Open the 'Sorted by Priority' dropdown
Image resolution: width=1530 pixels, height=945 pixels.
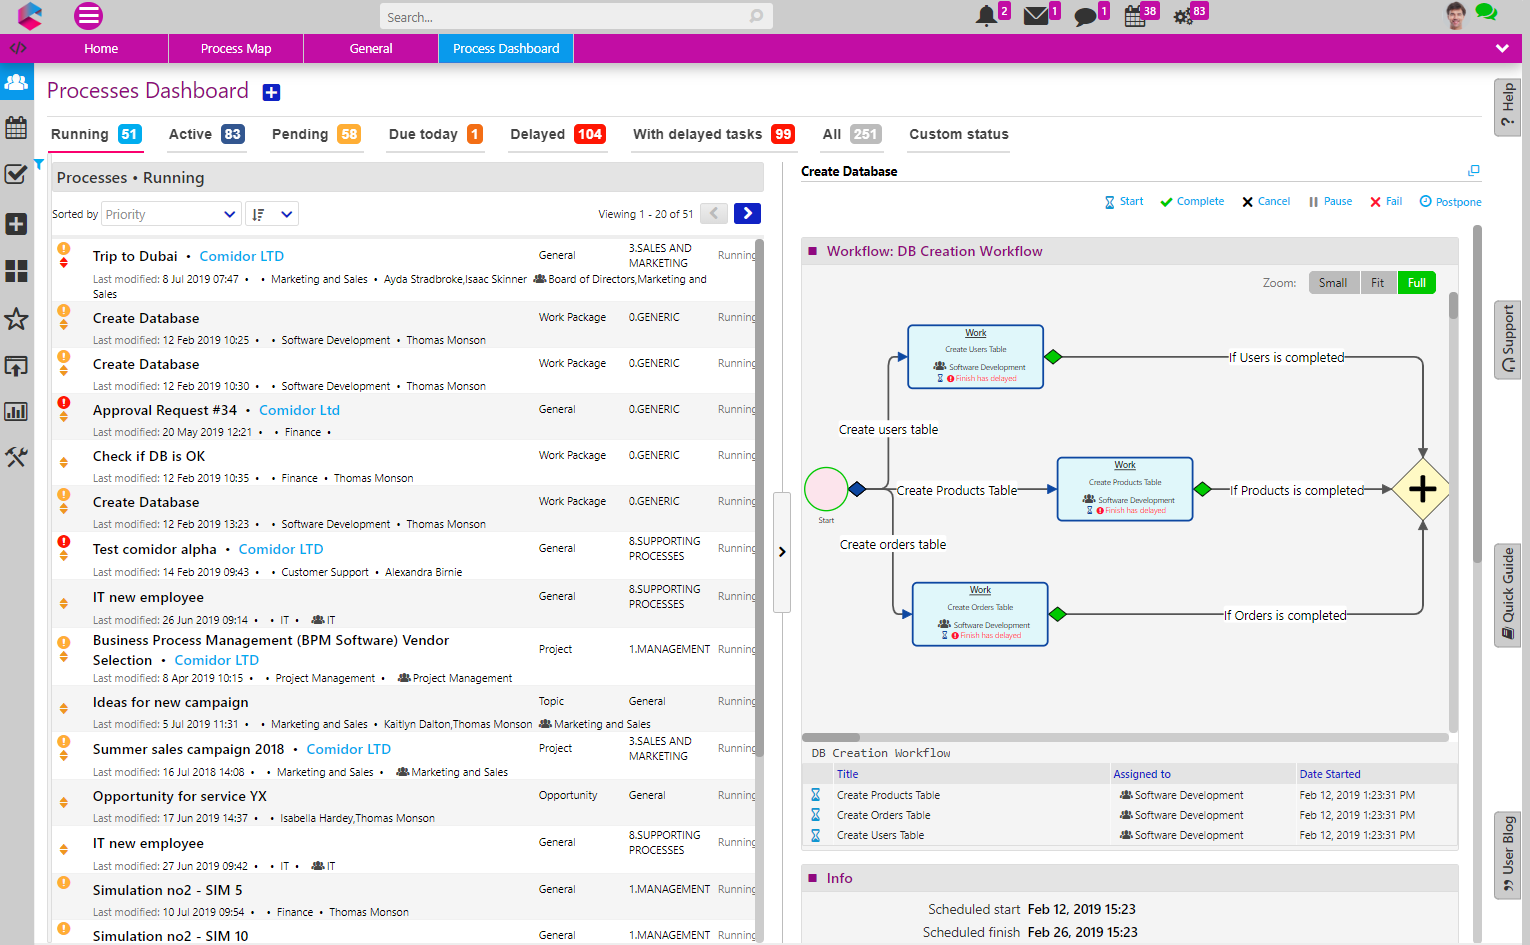point(171,213)
